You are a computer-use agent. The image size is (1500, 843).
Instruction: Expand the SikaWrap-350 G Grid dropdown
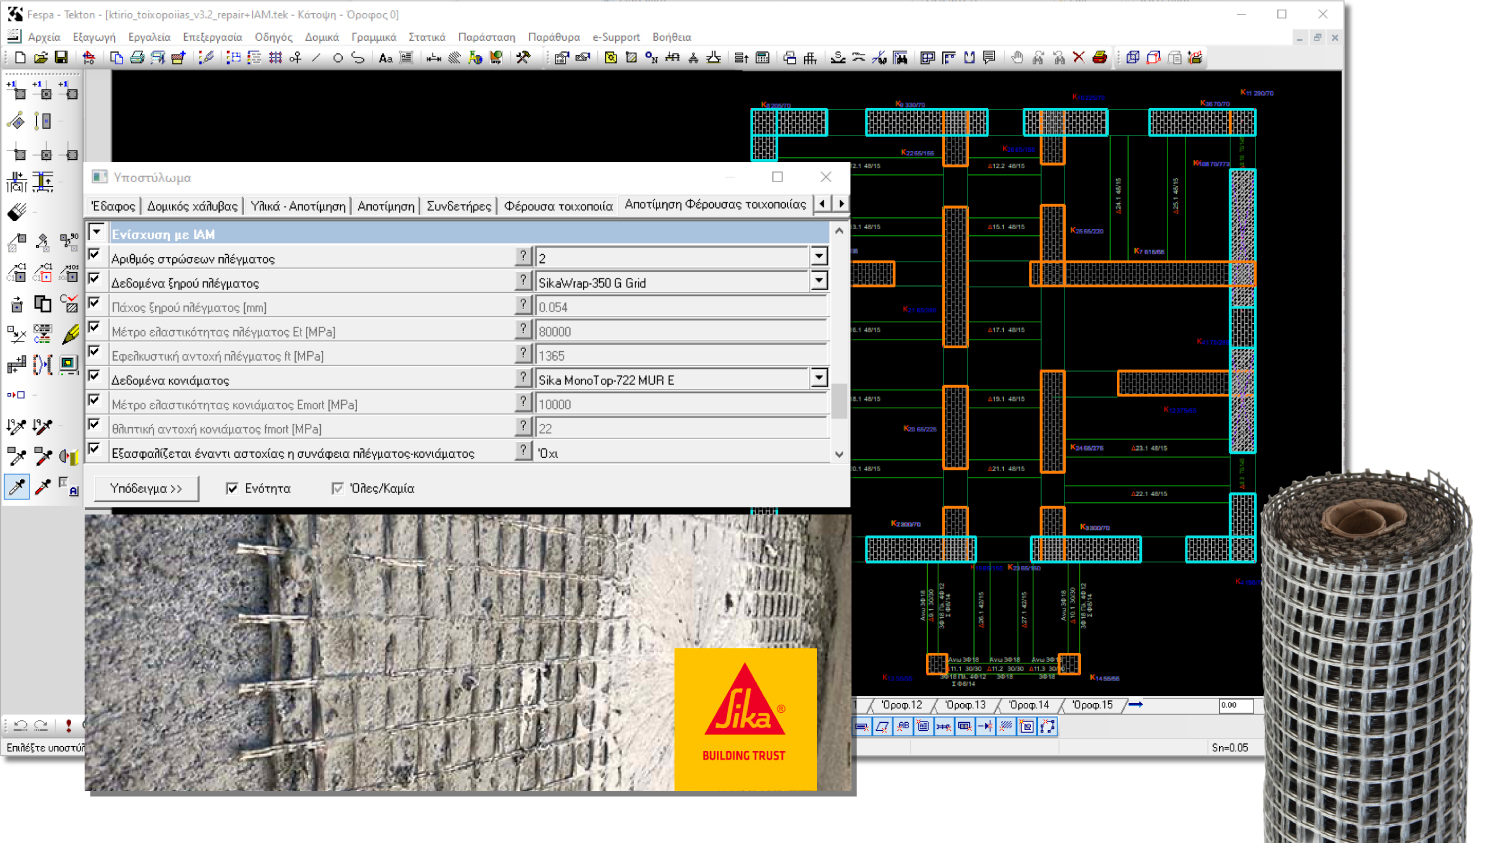coord(819,282)
